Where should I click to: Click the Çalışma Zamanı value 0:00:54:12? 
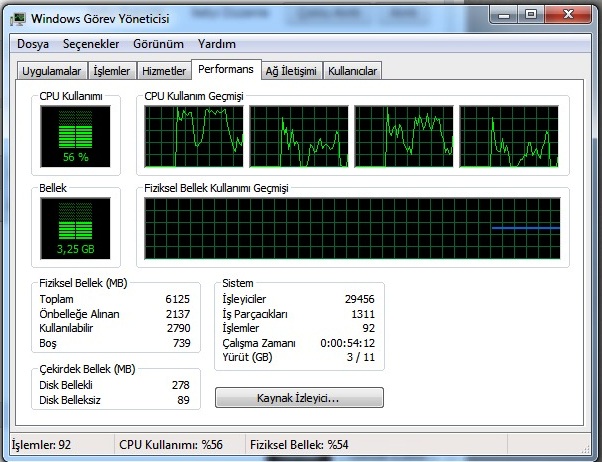(x=347, y=343)
